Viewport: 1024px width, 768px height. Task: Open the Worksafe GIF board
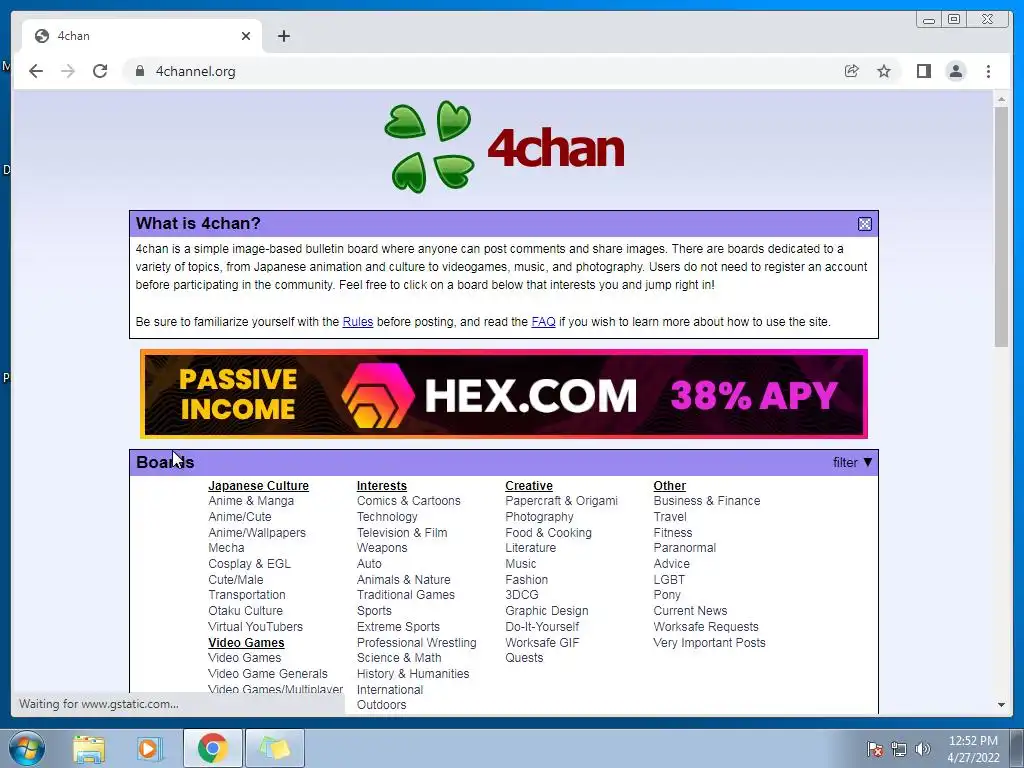542,643
